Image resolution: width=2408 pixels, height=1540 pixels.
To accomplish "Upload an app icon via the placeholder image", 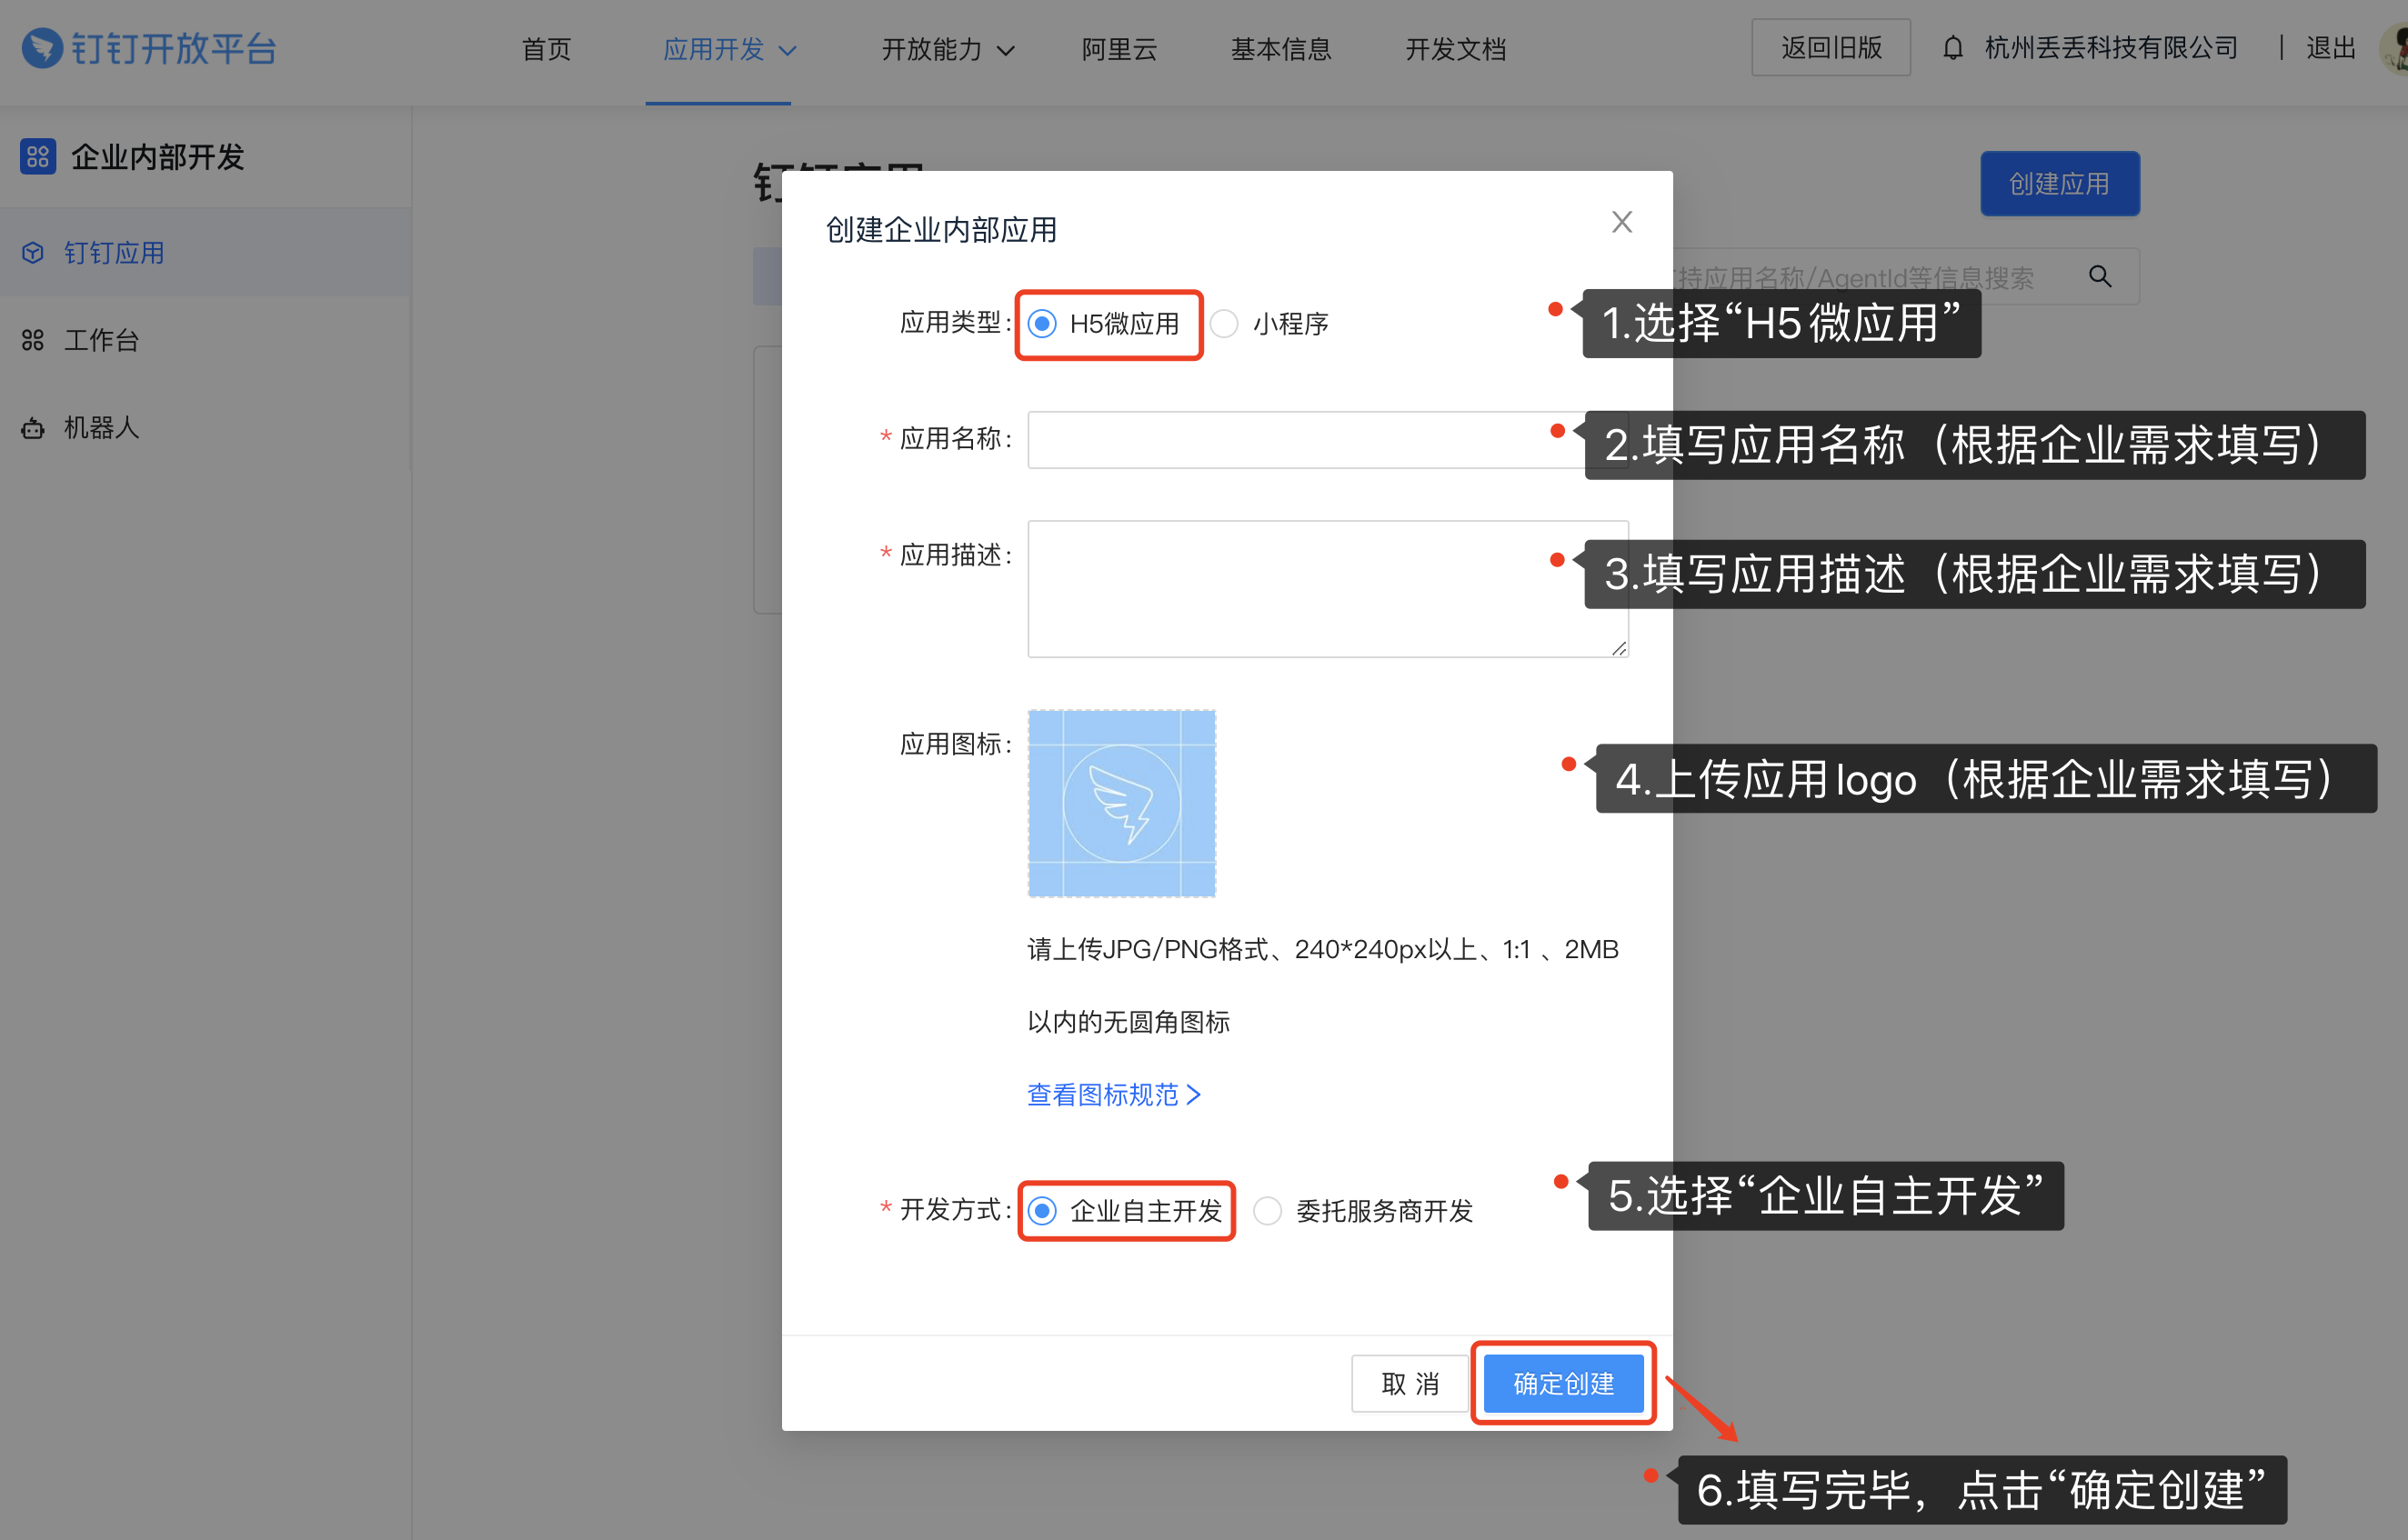I will [x=1122, y=803].
